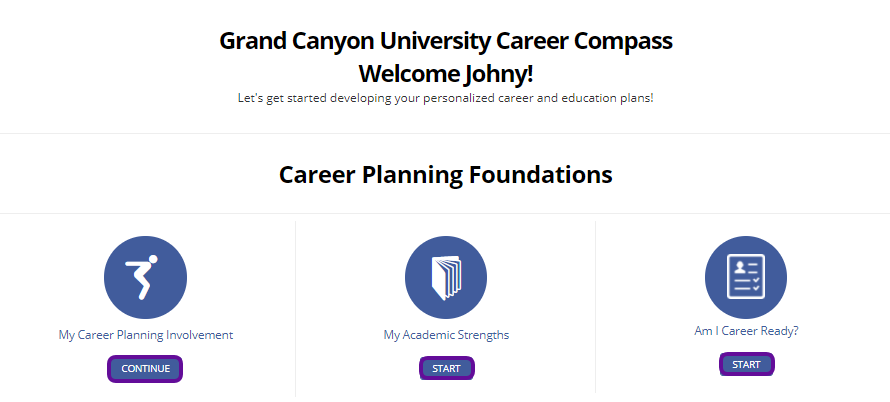Click the personalized career and education plans subtitle
Image resolution: width=890 pixels, height=402 pixels.
[x=446, y=98]
